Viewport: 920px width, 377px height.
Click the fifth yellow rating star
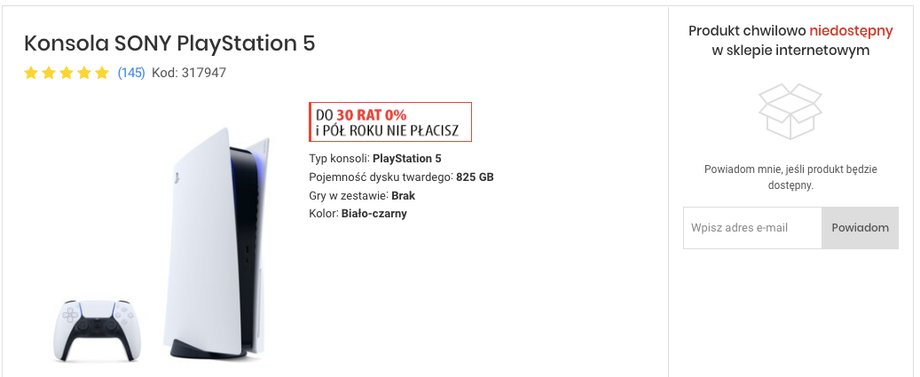(102, 73)
